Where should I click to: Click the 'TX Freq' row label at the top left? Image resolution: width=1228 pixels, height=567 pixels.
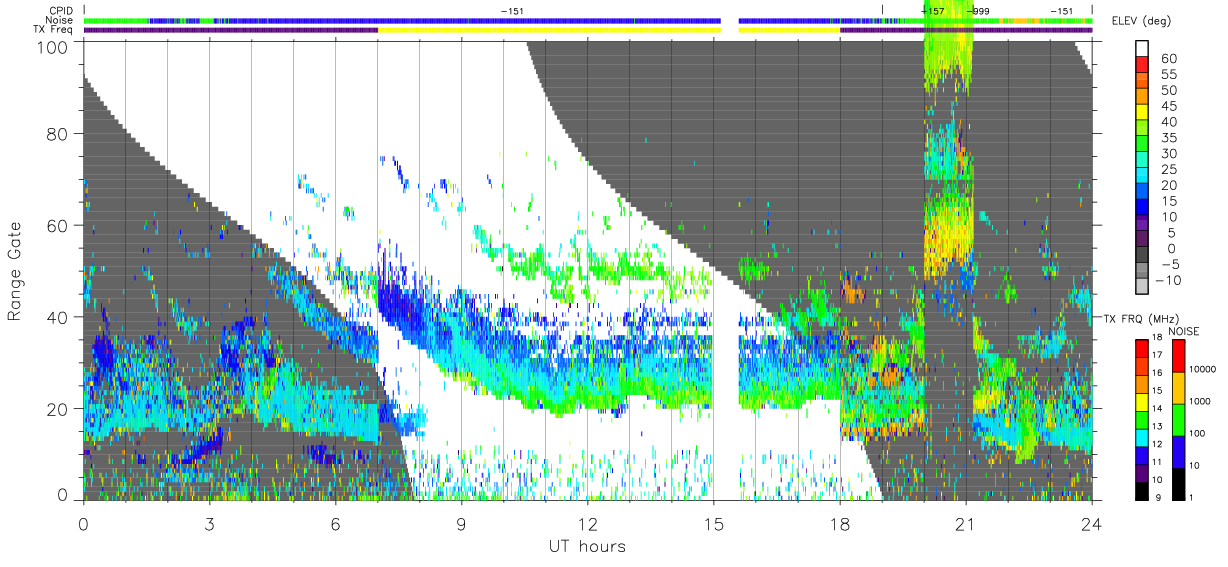54,29
